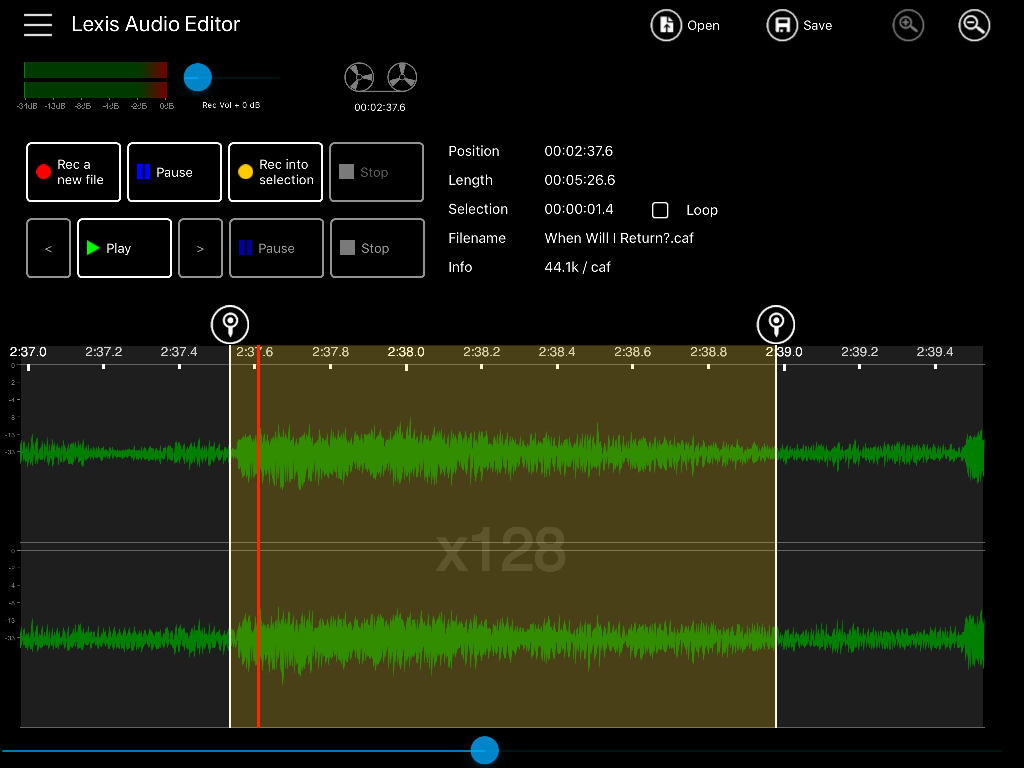Click the filename When Will I Return?.caf
The width and height of the screenshot is (1024, 768).
(x=619, y=238)
